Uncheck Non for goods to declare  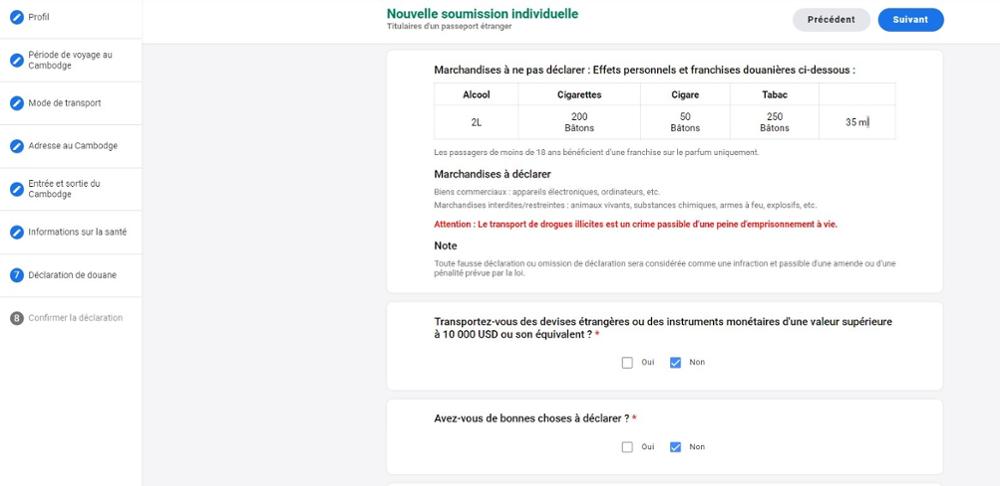[x=675, y=447]
